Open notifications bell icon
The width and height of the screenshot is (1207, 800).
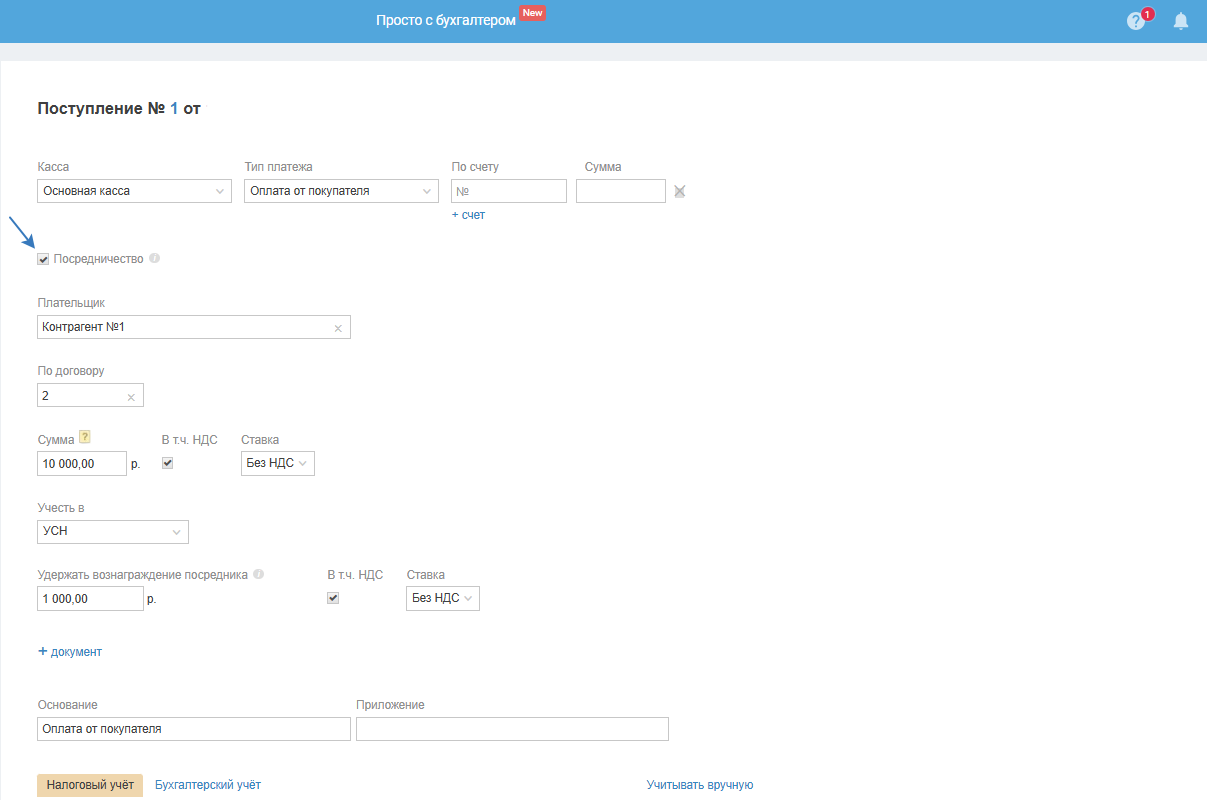click(1181, 21)
